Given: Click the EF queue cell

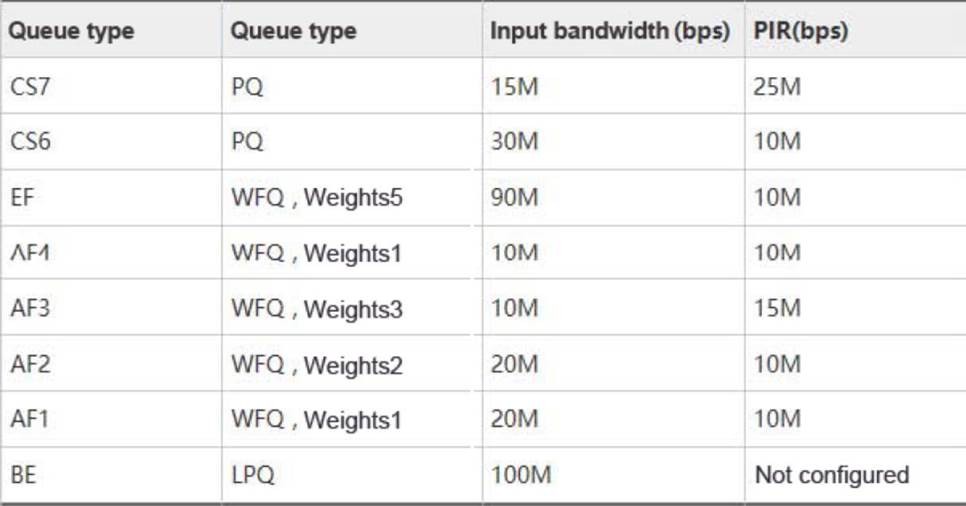Looking at the screenshot, I should coord(22,198).
